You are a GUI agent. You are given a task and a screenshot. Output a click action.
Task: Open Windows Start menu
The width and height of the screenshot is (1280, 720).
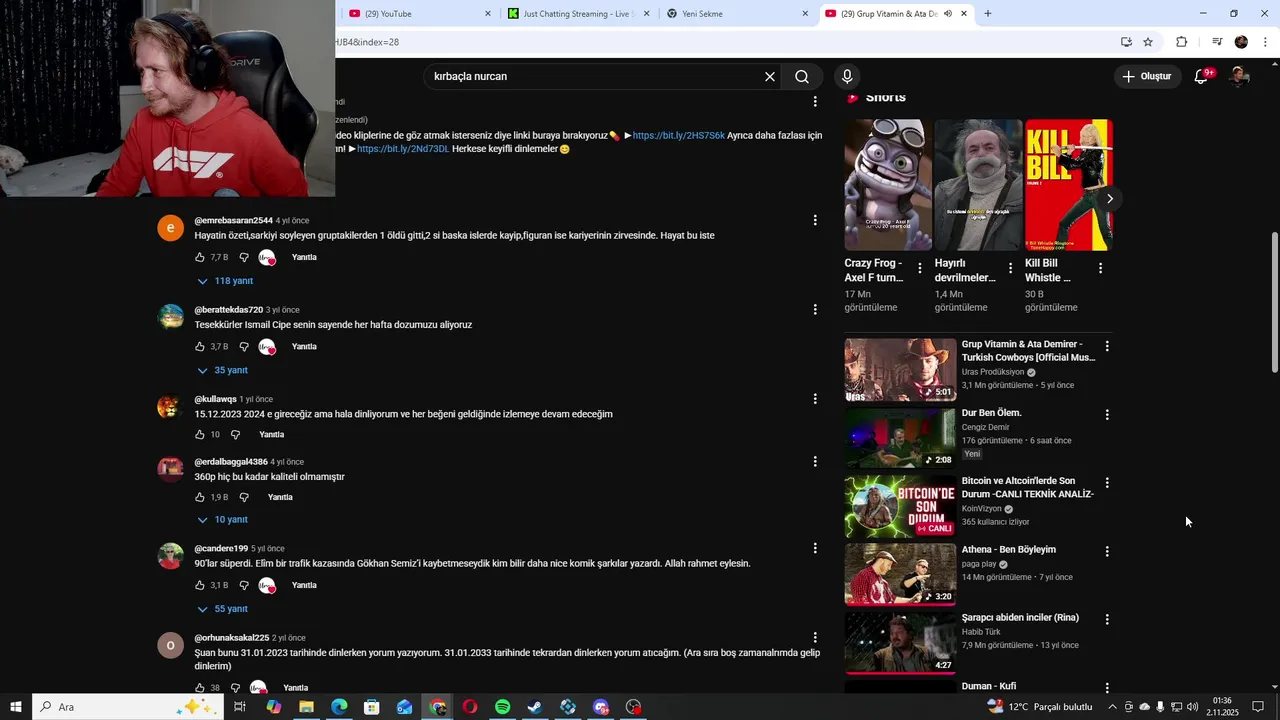tap(16, 707)
